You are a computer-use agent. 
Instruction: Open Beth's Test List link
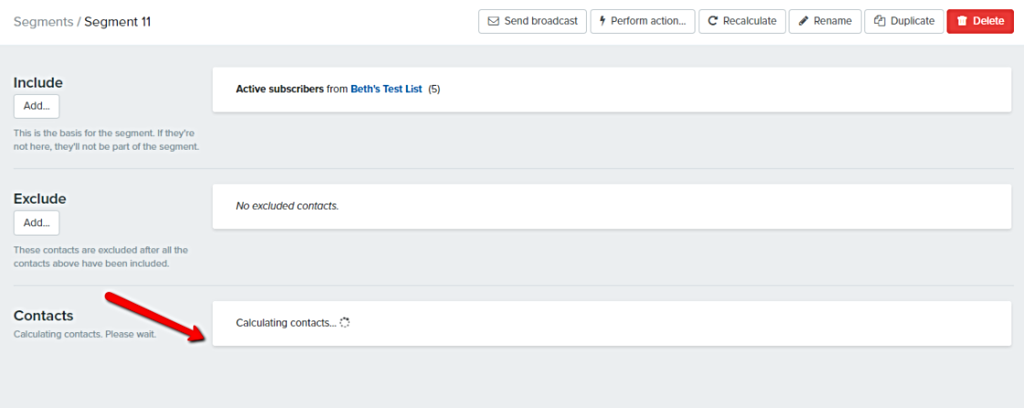(387, 89)
